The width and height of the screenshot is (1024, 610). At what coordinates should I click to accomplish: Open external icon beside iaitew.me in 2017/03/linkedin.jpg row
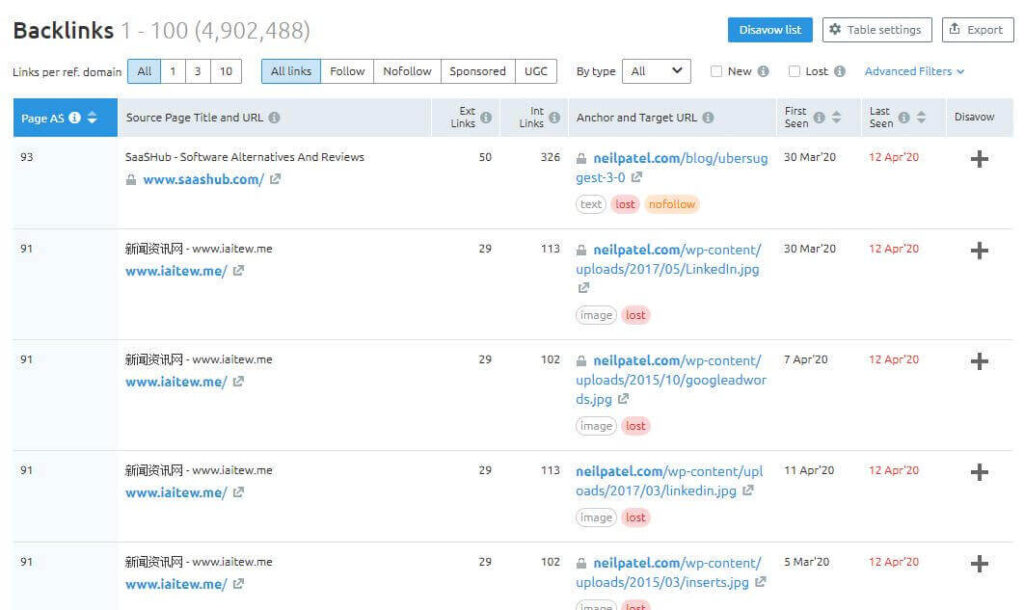coord(238,492)
